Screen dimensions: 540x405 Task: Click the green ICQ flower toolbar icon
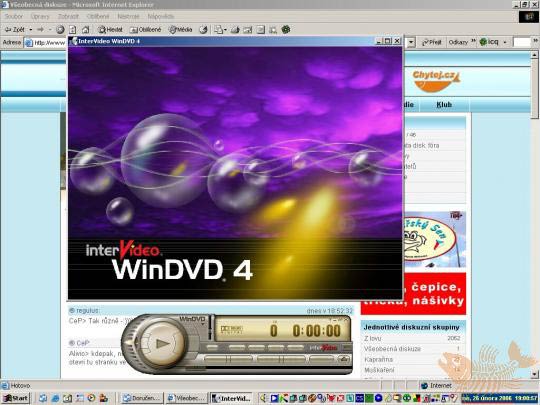pos(286,30)
